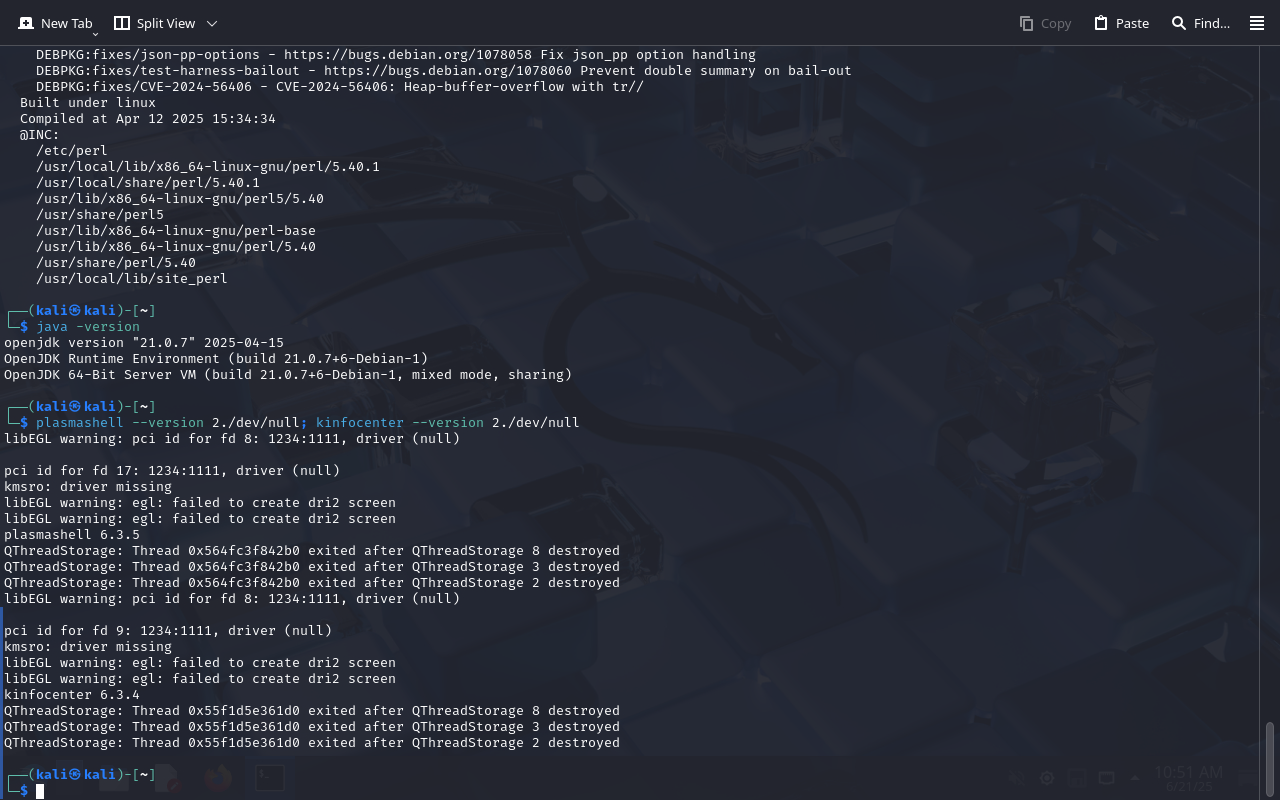Image resolution: width=1280 pixels, height=800 pixels.
Task: Open a new terminal tab
Action: (55, 23)
